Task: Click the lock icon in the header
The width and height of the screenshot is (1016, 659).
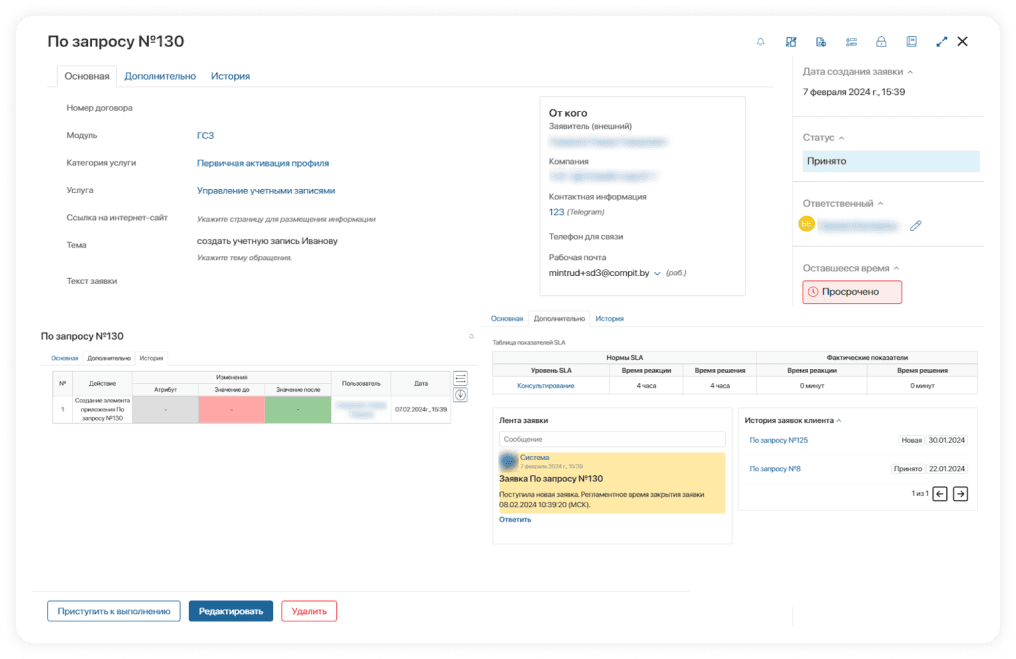Action: click(881, 42)
